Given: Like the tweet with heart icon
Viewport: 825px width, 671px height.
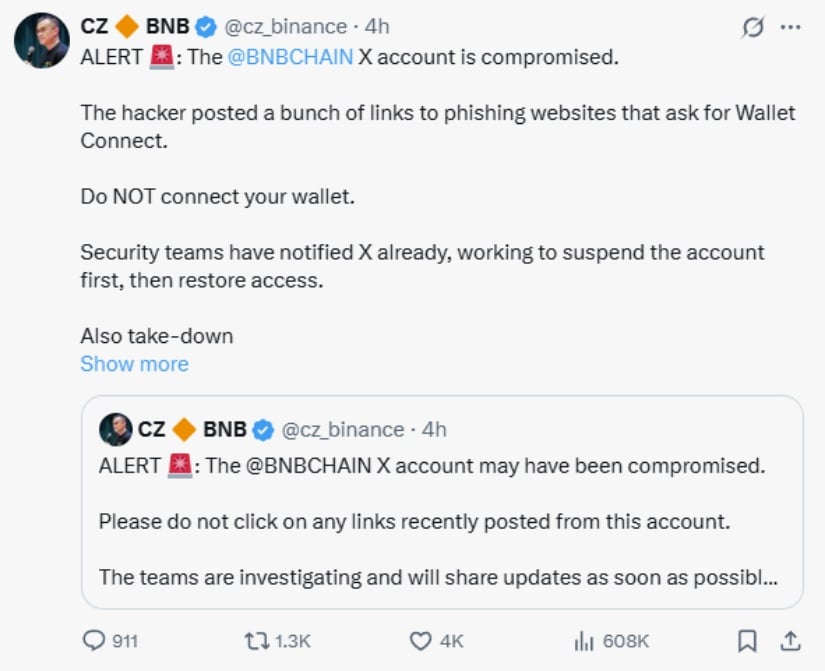Looking at the screenshot, I should [x=421, y=640].
